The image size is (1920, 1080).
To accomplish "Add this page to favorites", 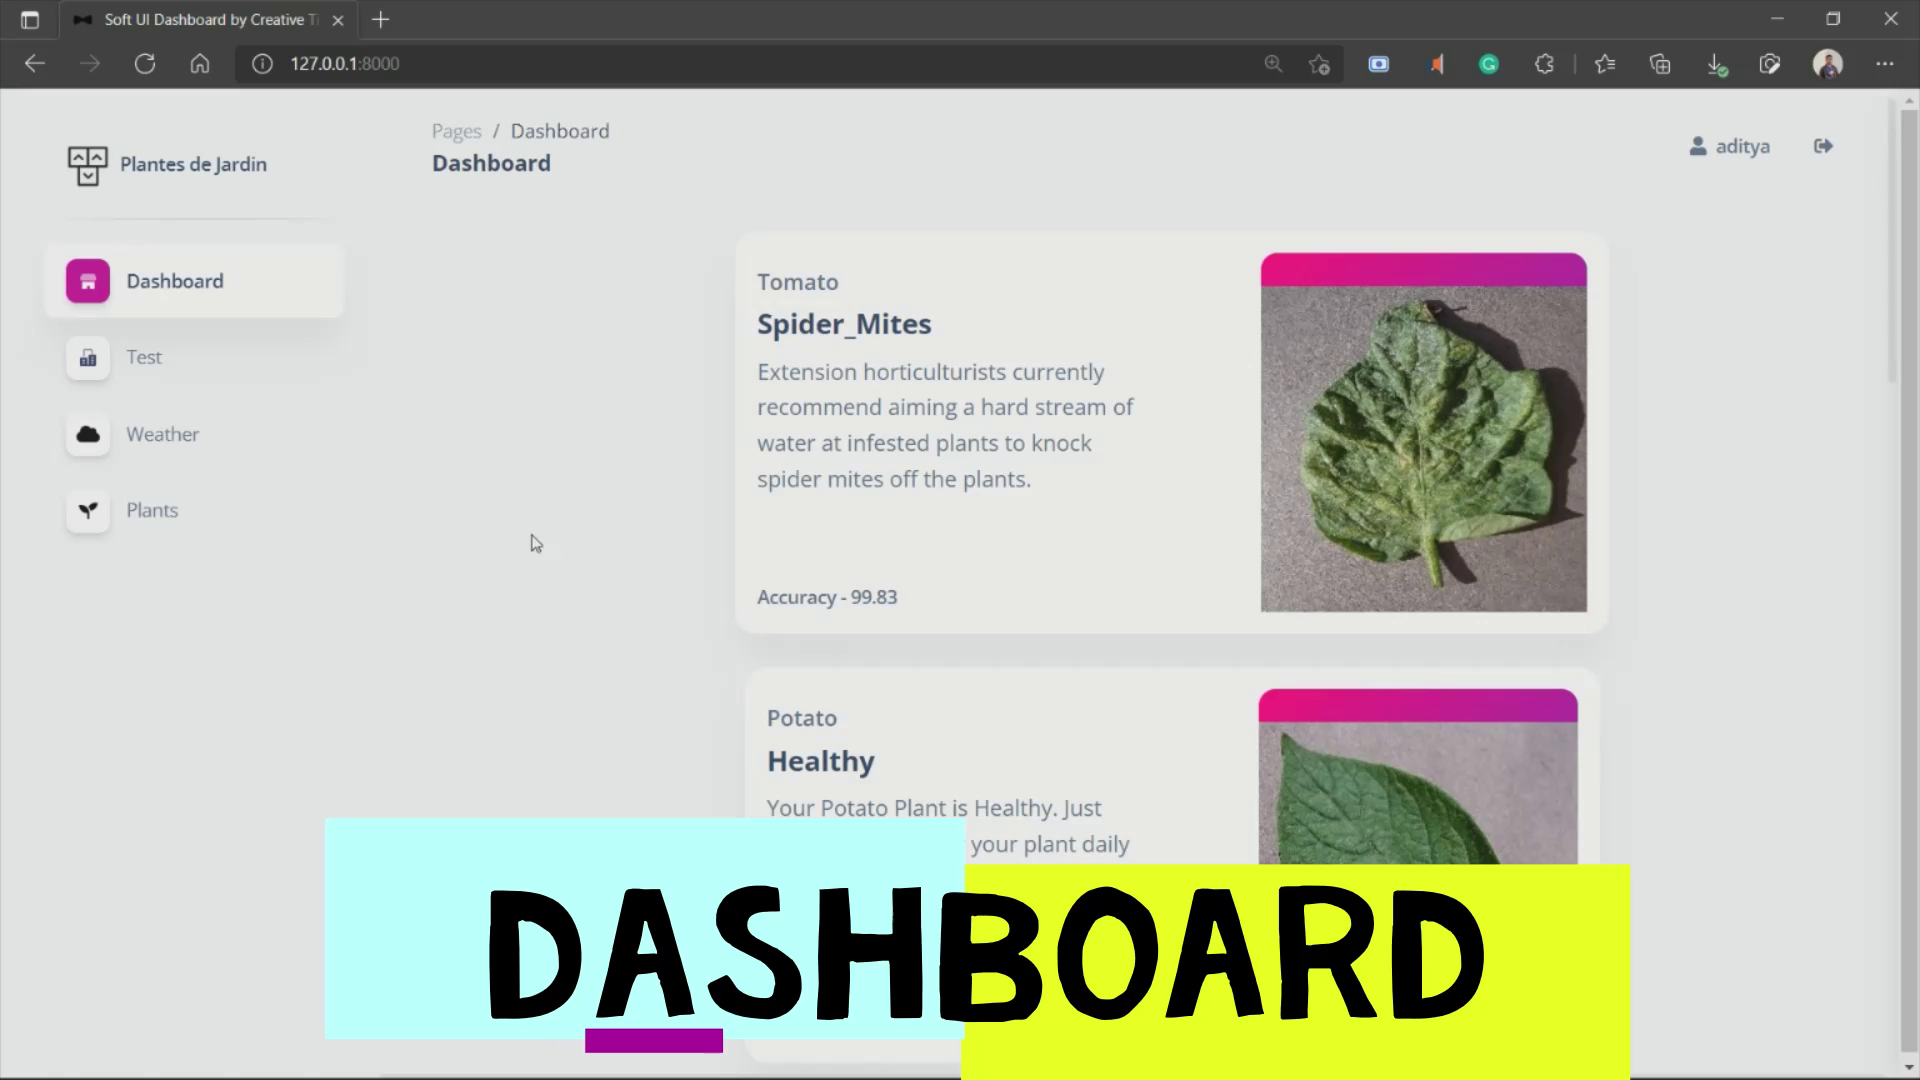I will point(1319,64).
